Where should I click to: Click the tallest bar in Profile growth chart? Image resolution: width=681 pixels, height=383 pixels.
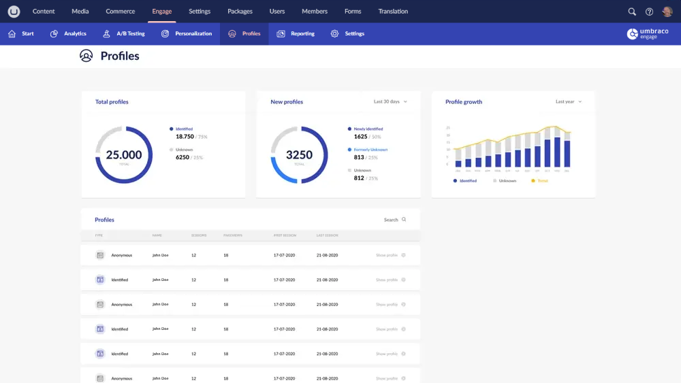click(x=557, y=147)
